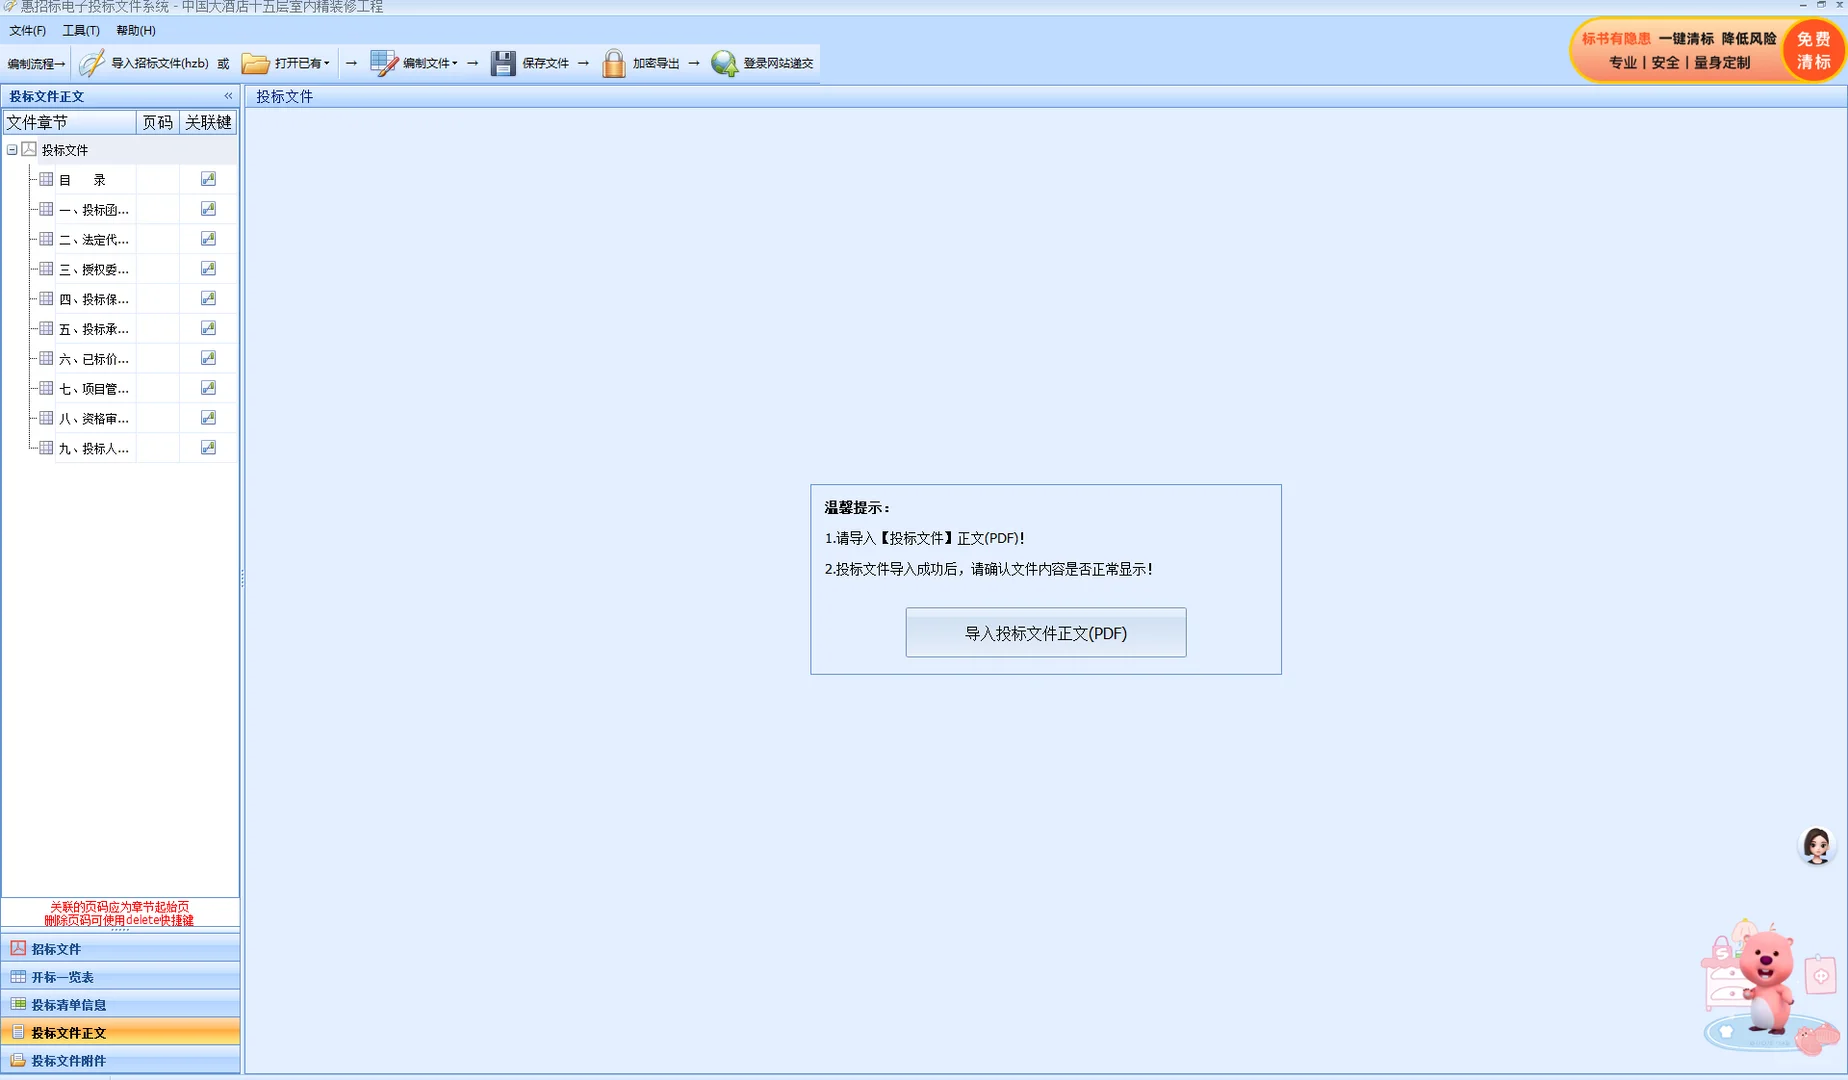Screen dimensions: 1848x1080
Task: Switch to the 投标文件附件 section
Action: click(121, 1060)
